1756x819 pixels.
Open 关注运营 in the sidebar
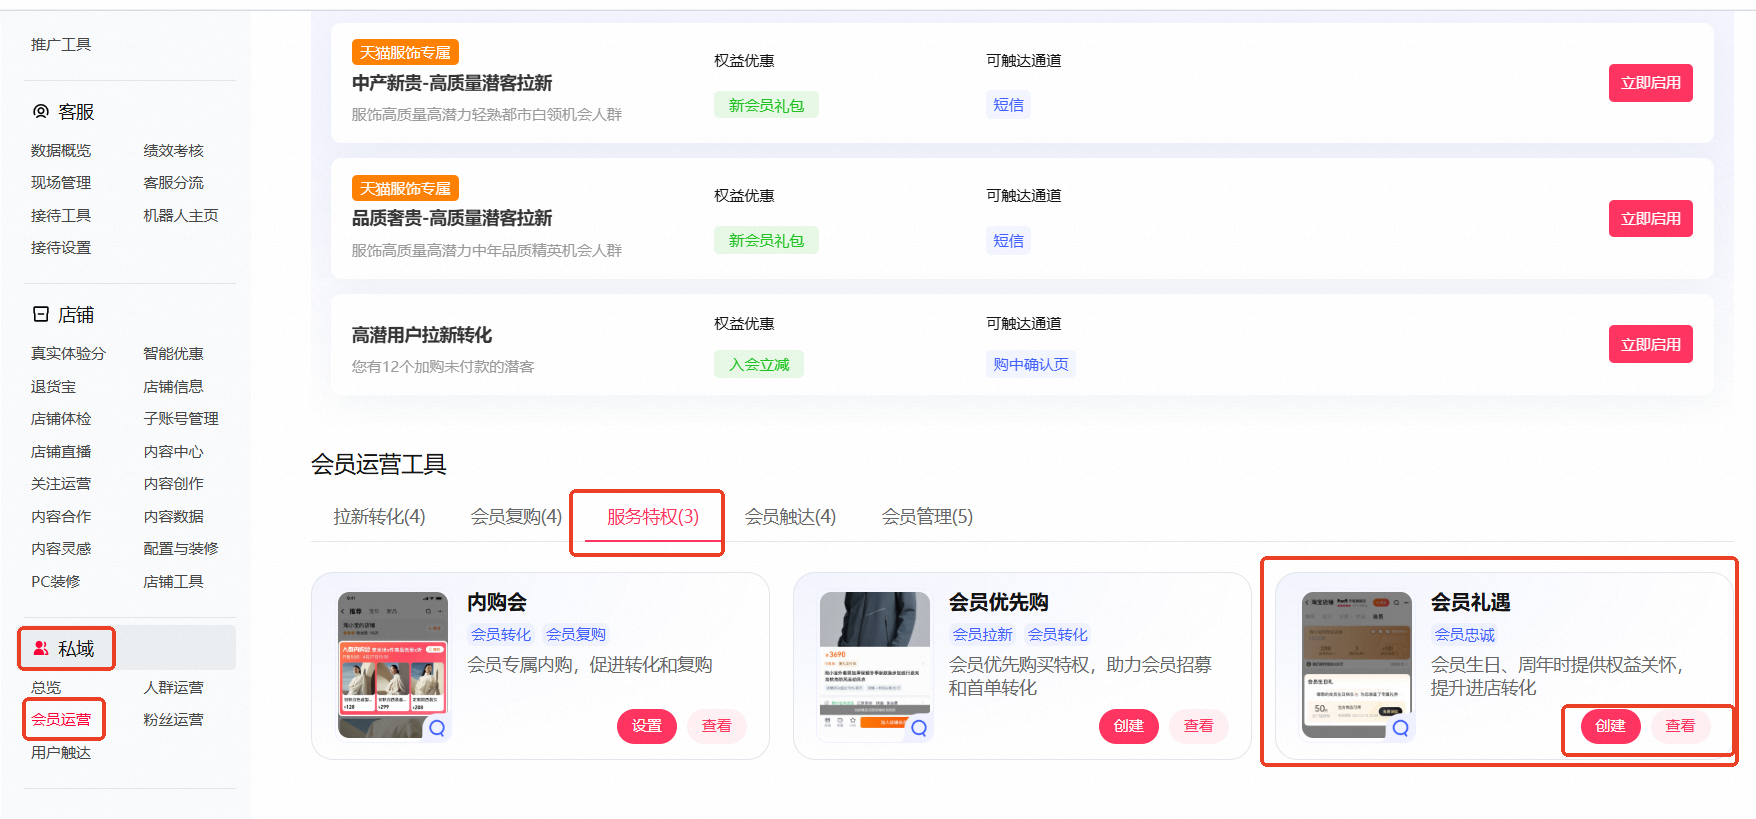tap(61, 484)
